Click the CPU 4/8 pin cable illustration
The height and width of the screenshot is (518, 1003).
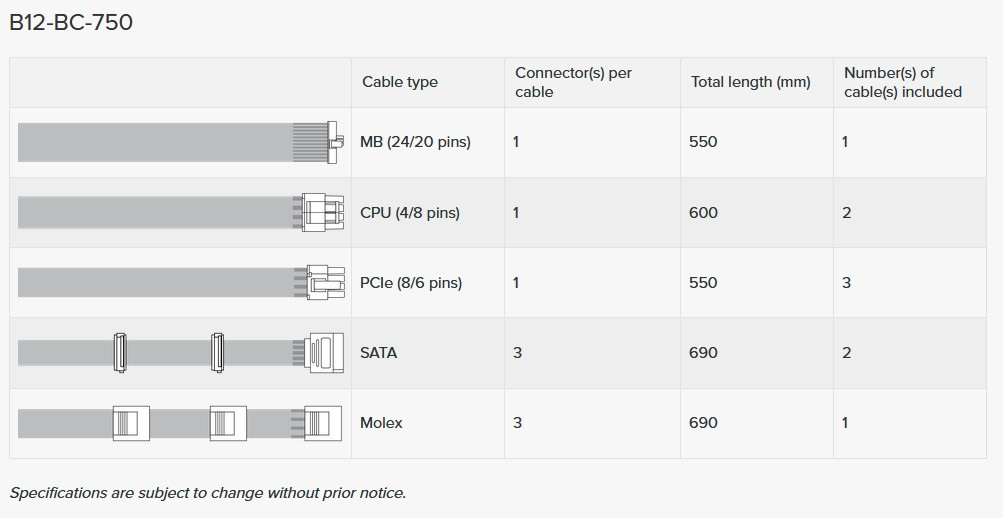(180, 212)
